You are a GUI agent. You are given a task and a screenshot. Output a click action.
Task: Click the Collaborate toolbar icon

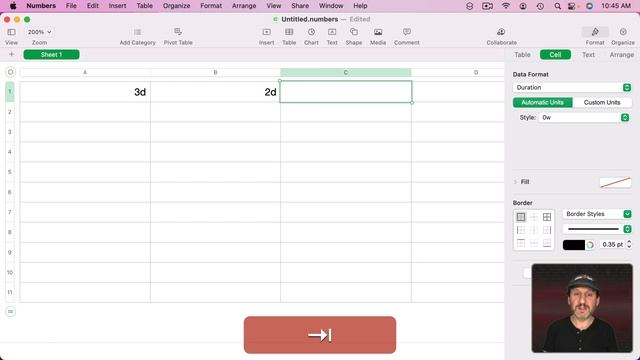[501, 32]
